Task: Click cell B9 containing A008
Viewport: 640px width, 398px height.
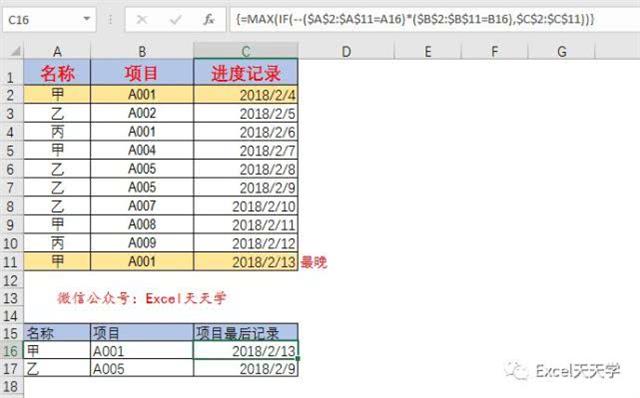Action: (x=142, y=225)
